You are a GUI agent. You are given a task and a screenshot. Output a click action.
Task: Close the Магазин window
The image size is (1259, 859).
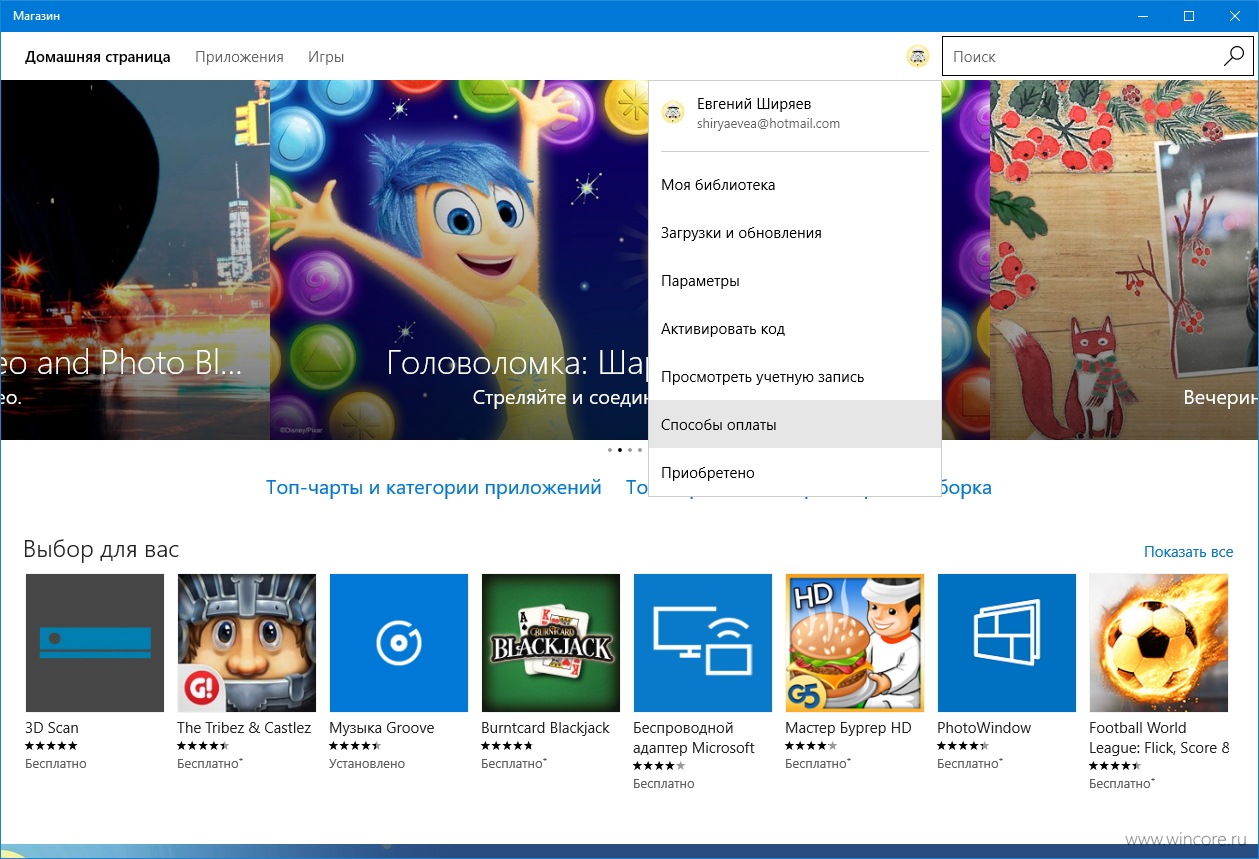[1235, 16]
